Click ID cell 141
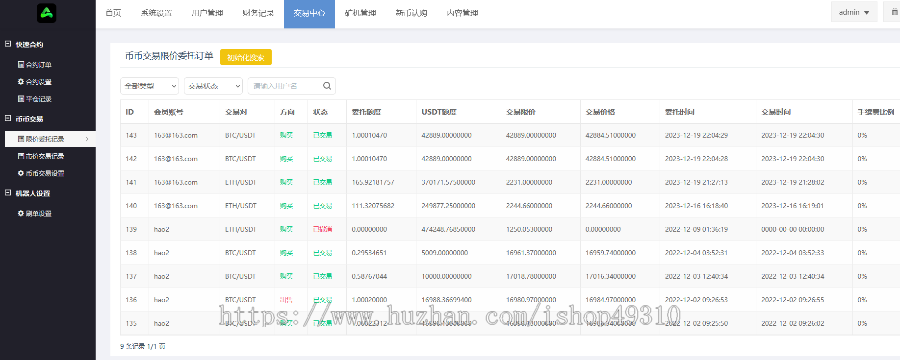The width and height of the screenshot is (900, 360). tap(131, 182)
